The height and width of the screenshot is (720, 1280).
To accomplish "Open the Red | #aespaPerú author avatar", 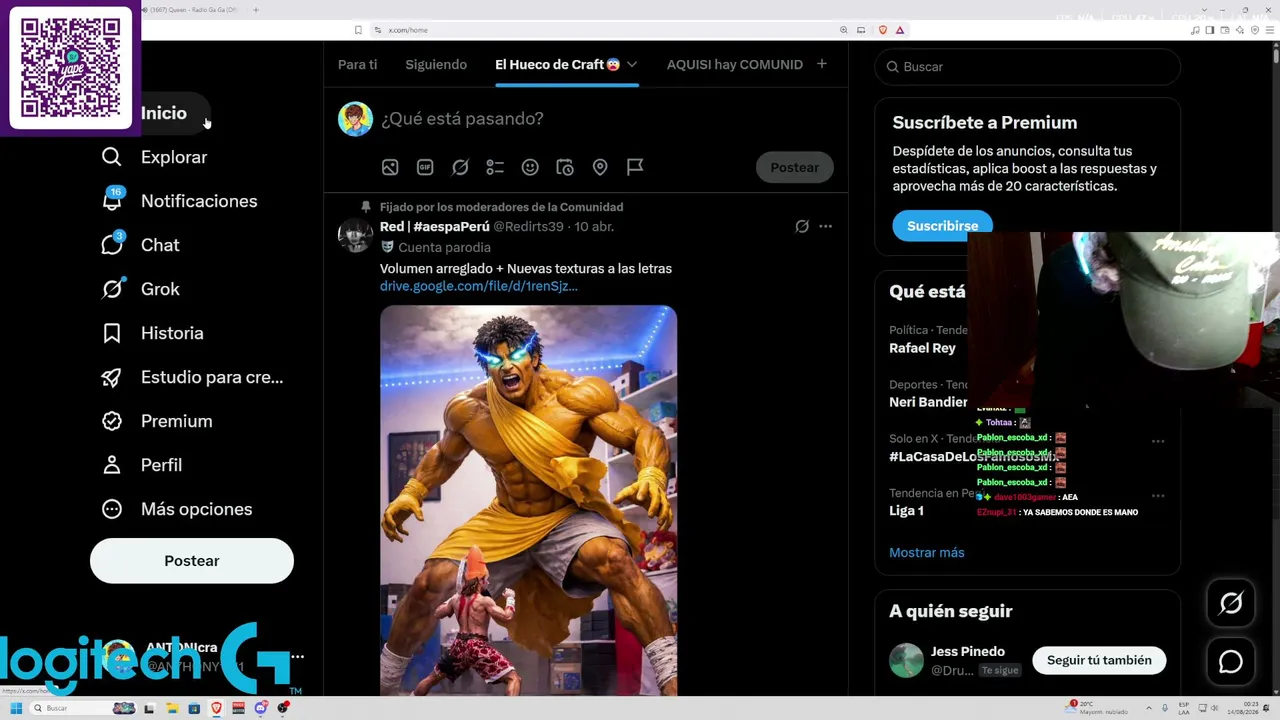I will 355,235.
